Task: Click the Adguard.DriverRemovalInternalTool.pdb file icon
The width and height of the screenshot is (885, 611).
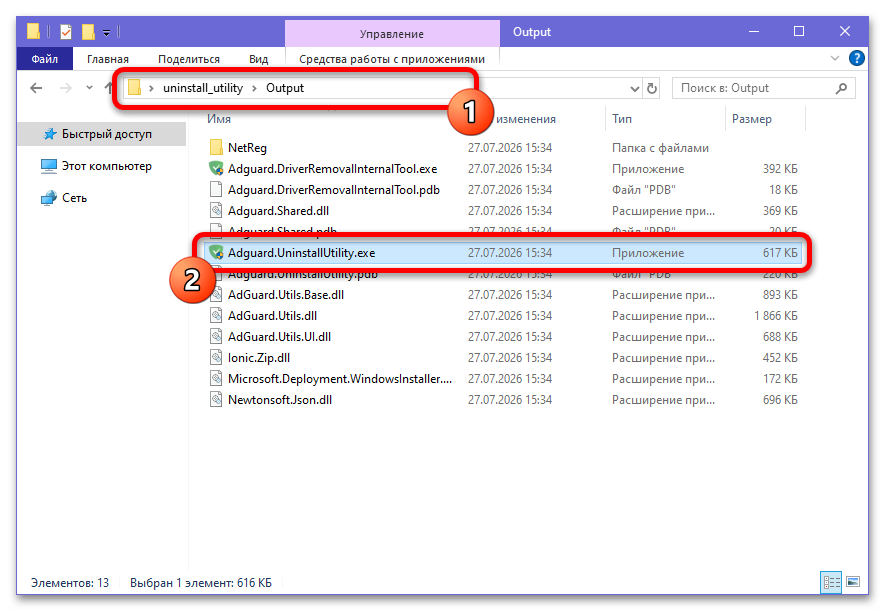Action: click(216, 190)
